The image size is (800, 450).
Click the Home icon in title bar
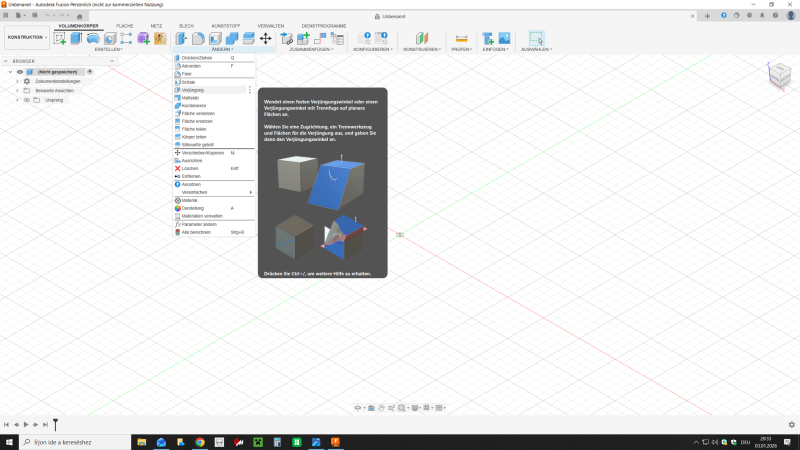pos(80,16)
